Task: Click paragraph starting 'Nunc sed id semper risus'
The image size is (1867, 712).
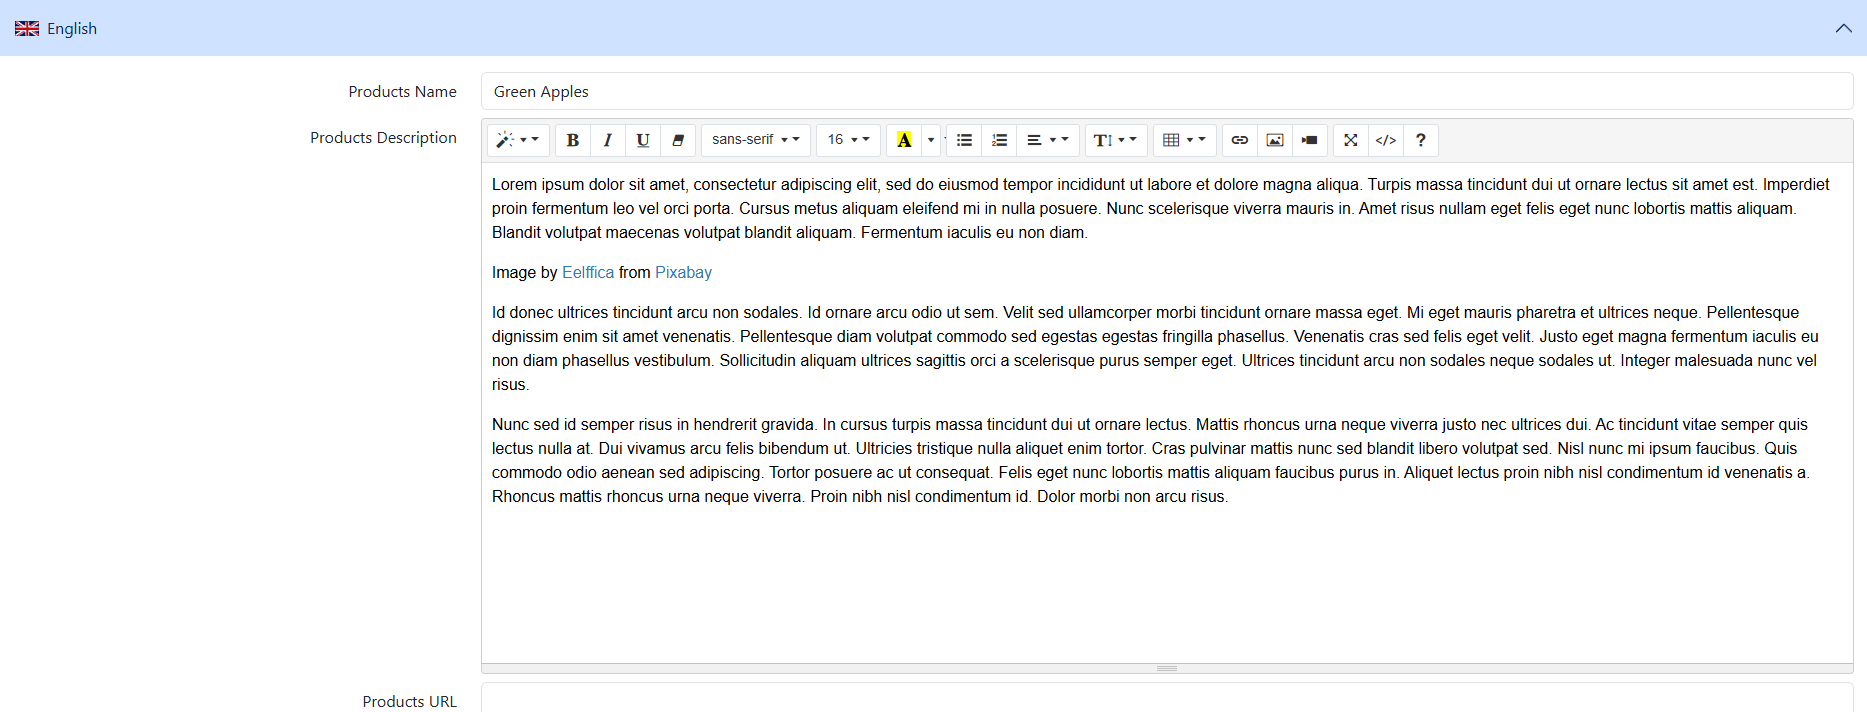Action: pos(1150,460)
